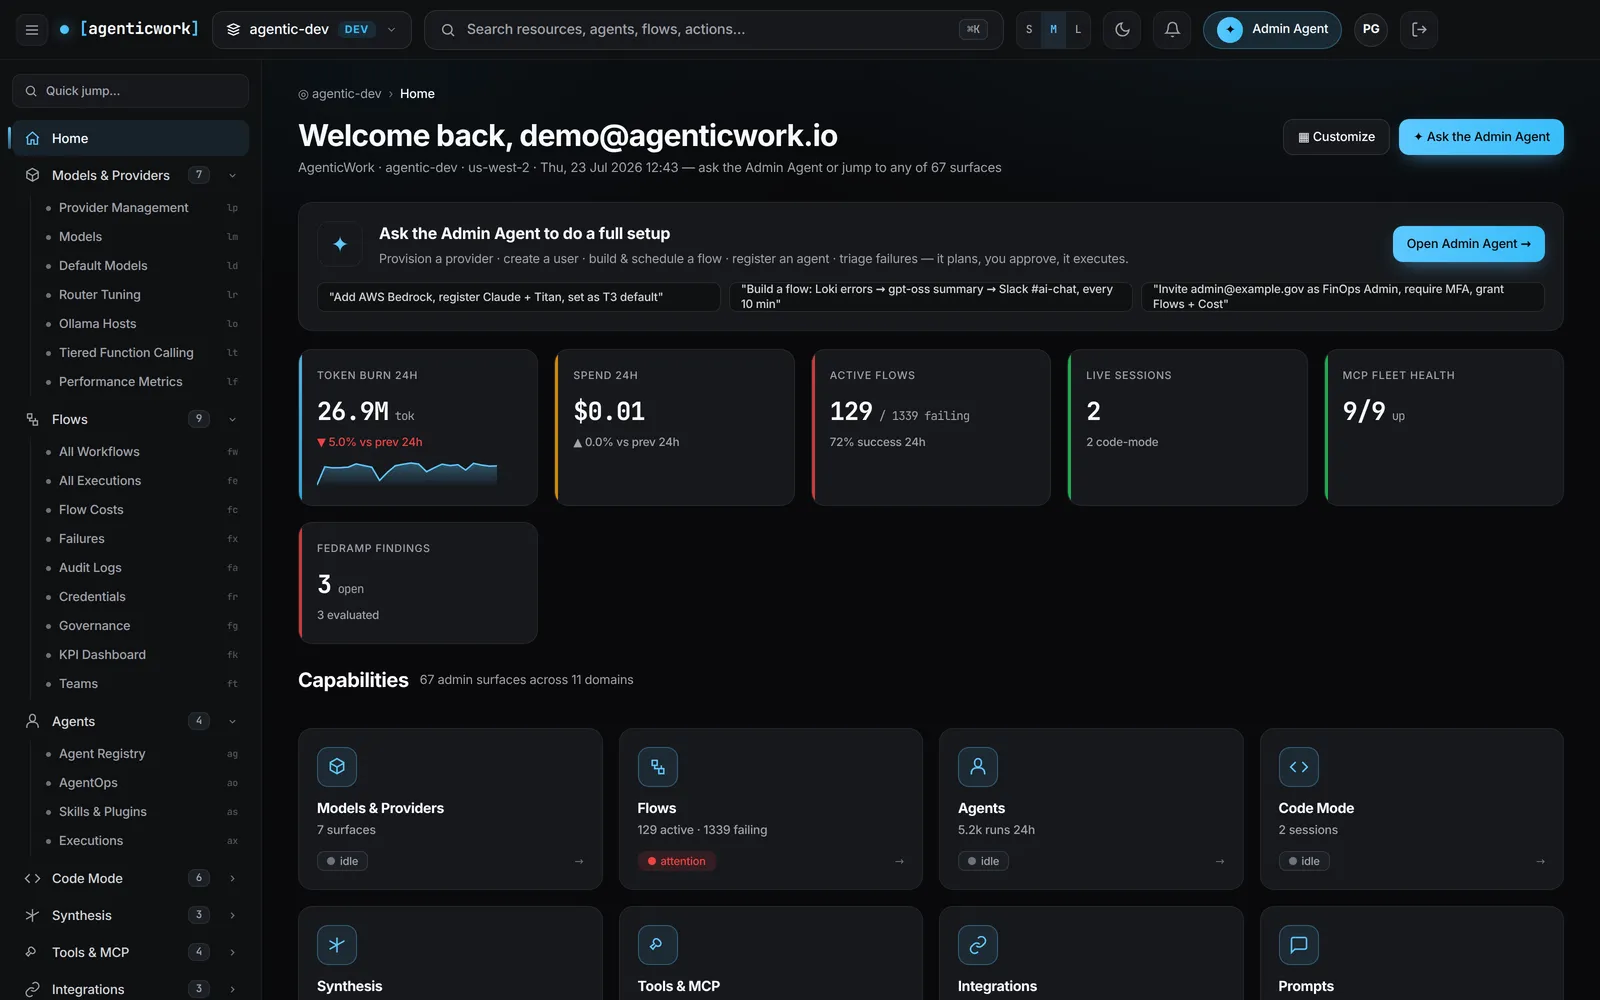Image resolution: width=1600 pixels, height=1000 pixels.
Task: Collapse the Models & Providers section
Action: [232, 176]
